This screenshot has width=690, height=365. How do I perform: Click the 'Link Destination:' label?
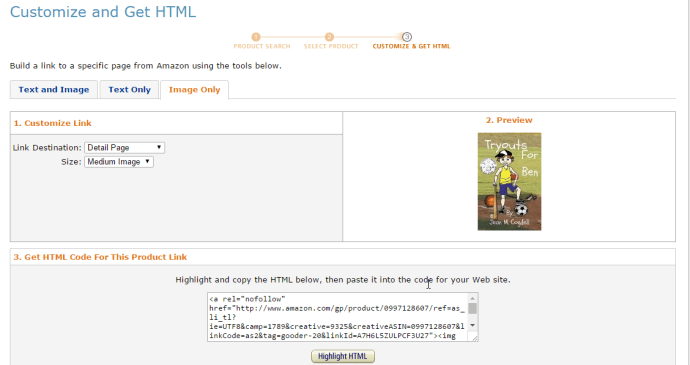coord(47,148)
